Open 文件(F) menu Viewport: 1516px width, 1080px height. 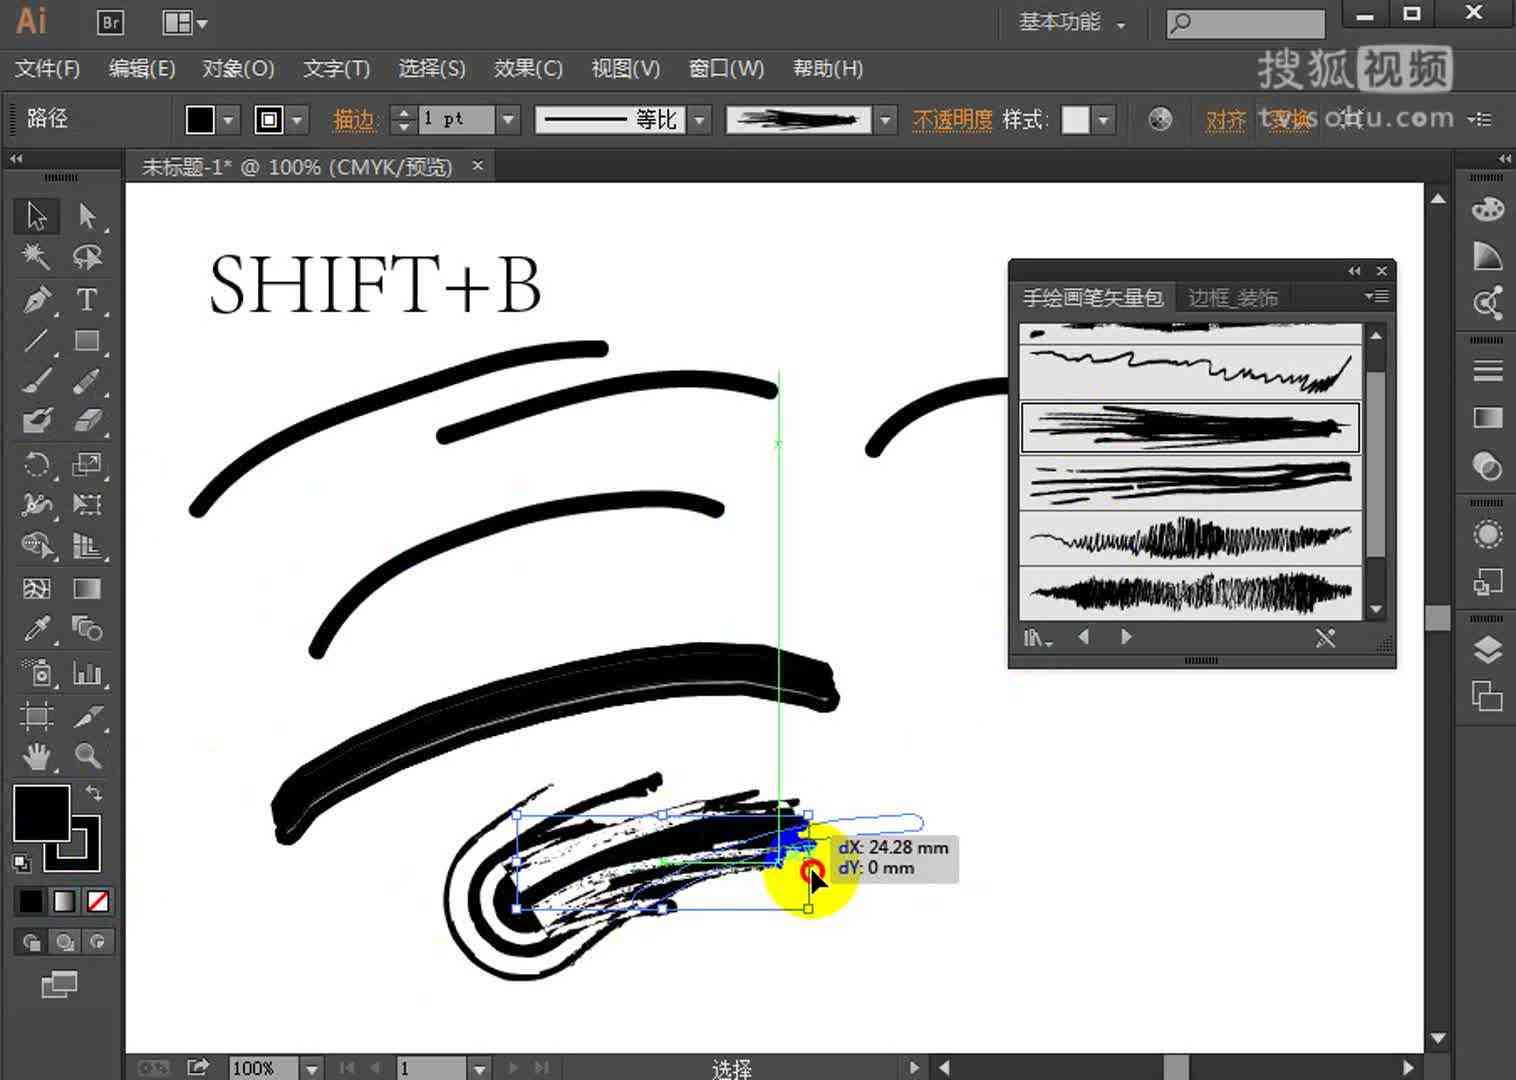(x=47, y=68)
